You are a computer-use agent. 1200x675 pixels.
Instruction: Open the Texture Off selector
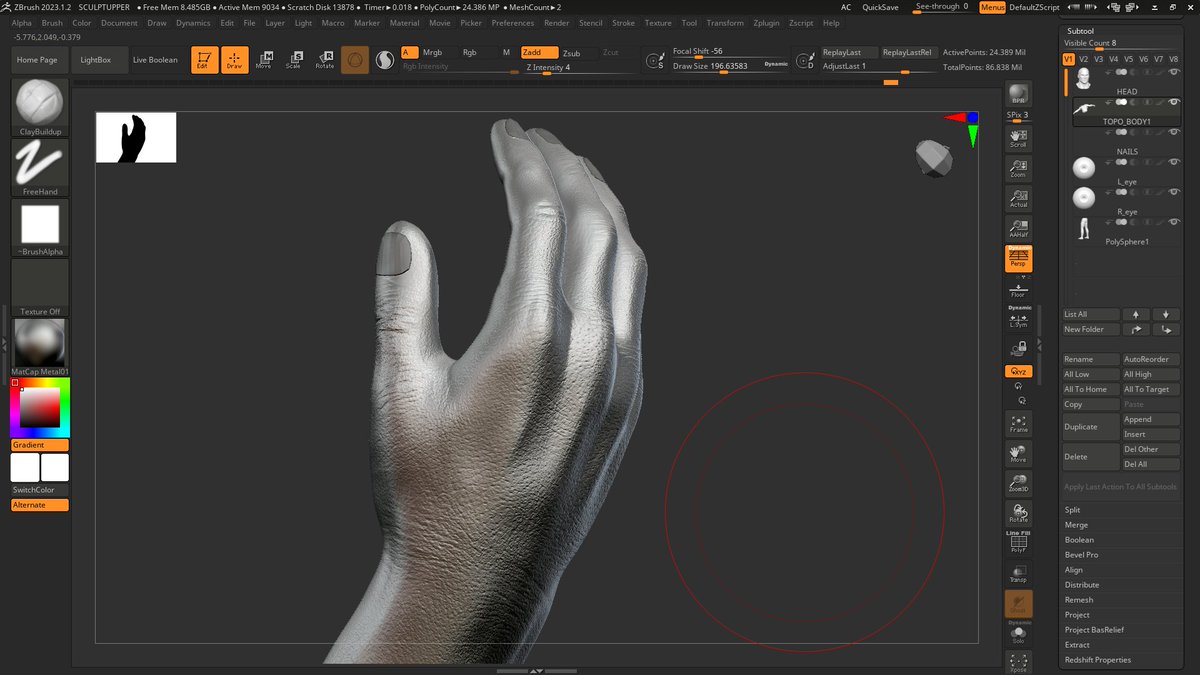(40, 287)
